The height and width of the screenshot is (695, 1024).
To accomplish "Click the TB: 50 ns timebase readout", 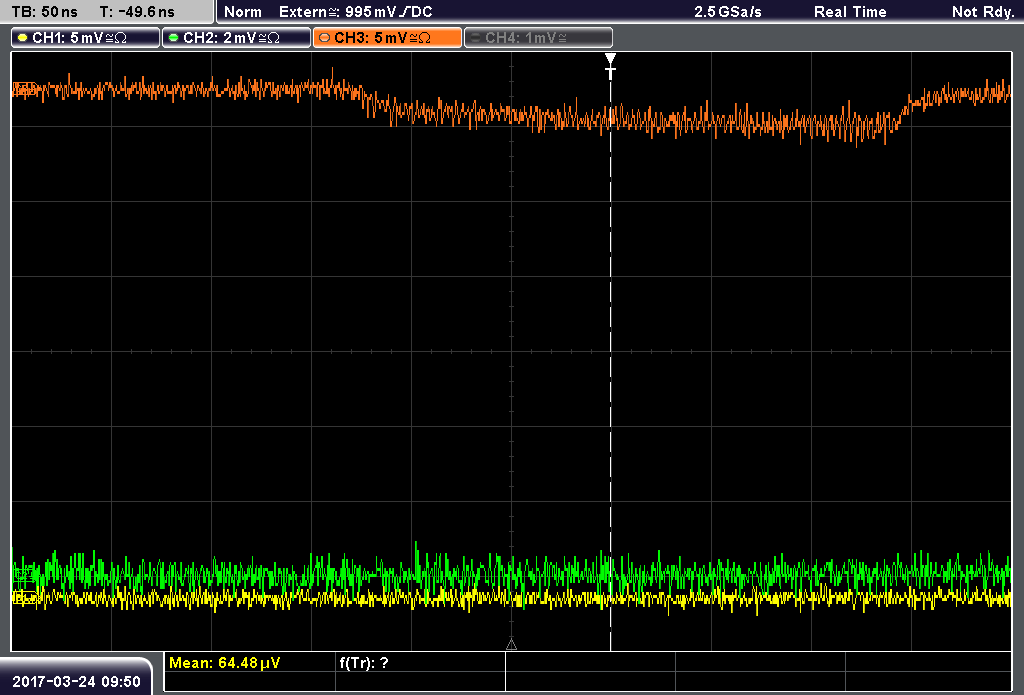I will (x=45, y=12).
